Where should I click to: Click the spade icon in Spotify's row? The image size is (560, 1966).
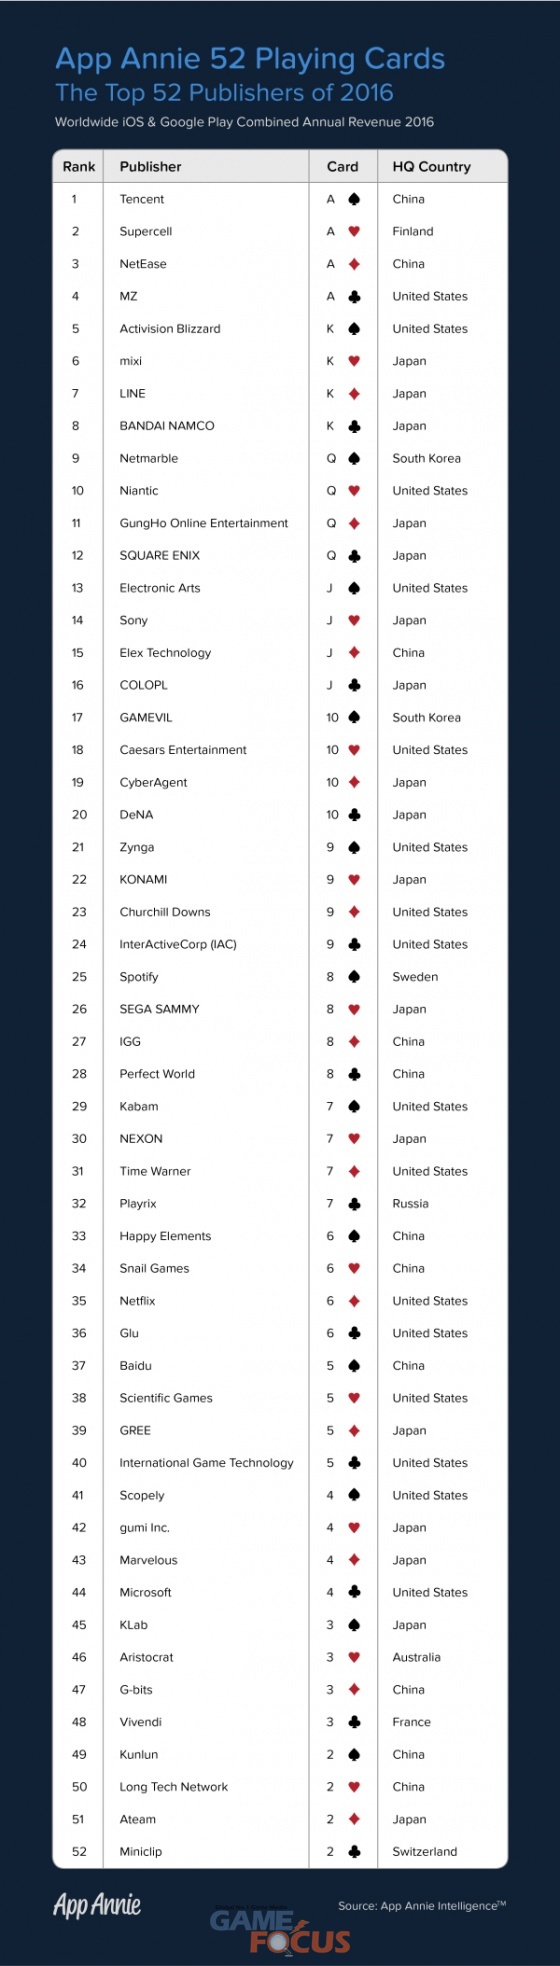click(x=354, y=977)
